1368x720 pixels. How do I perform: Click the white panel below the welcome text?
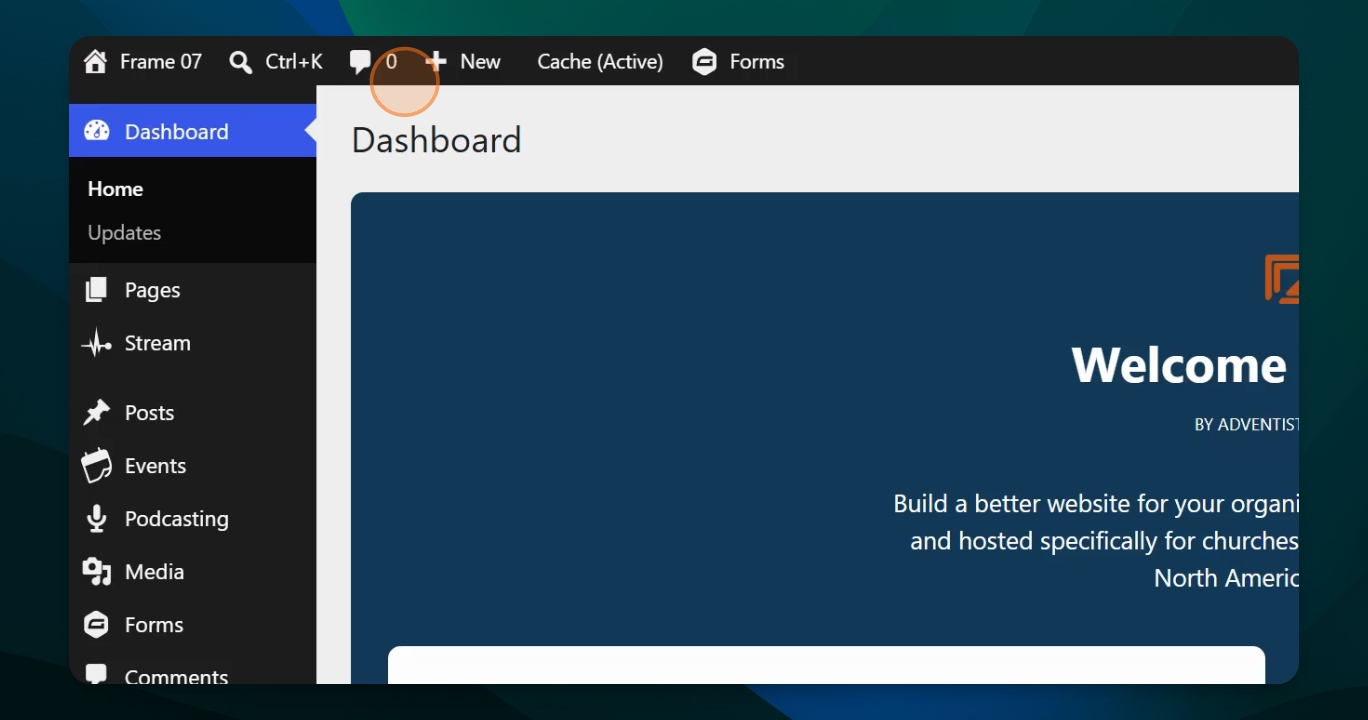[826, 665]
